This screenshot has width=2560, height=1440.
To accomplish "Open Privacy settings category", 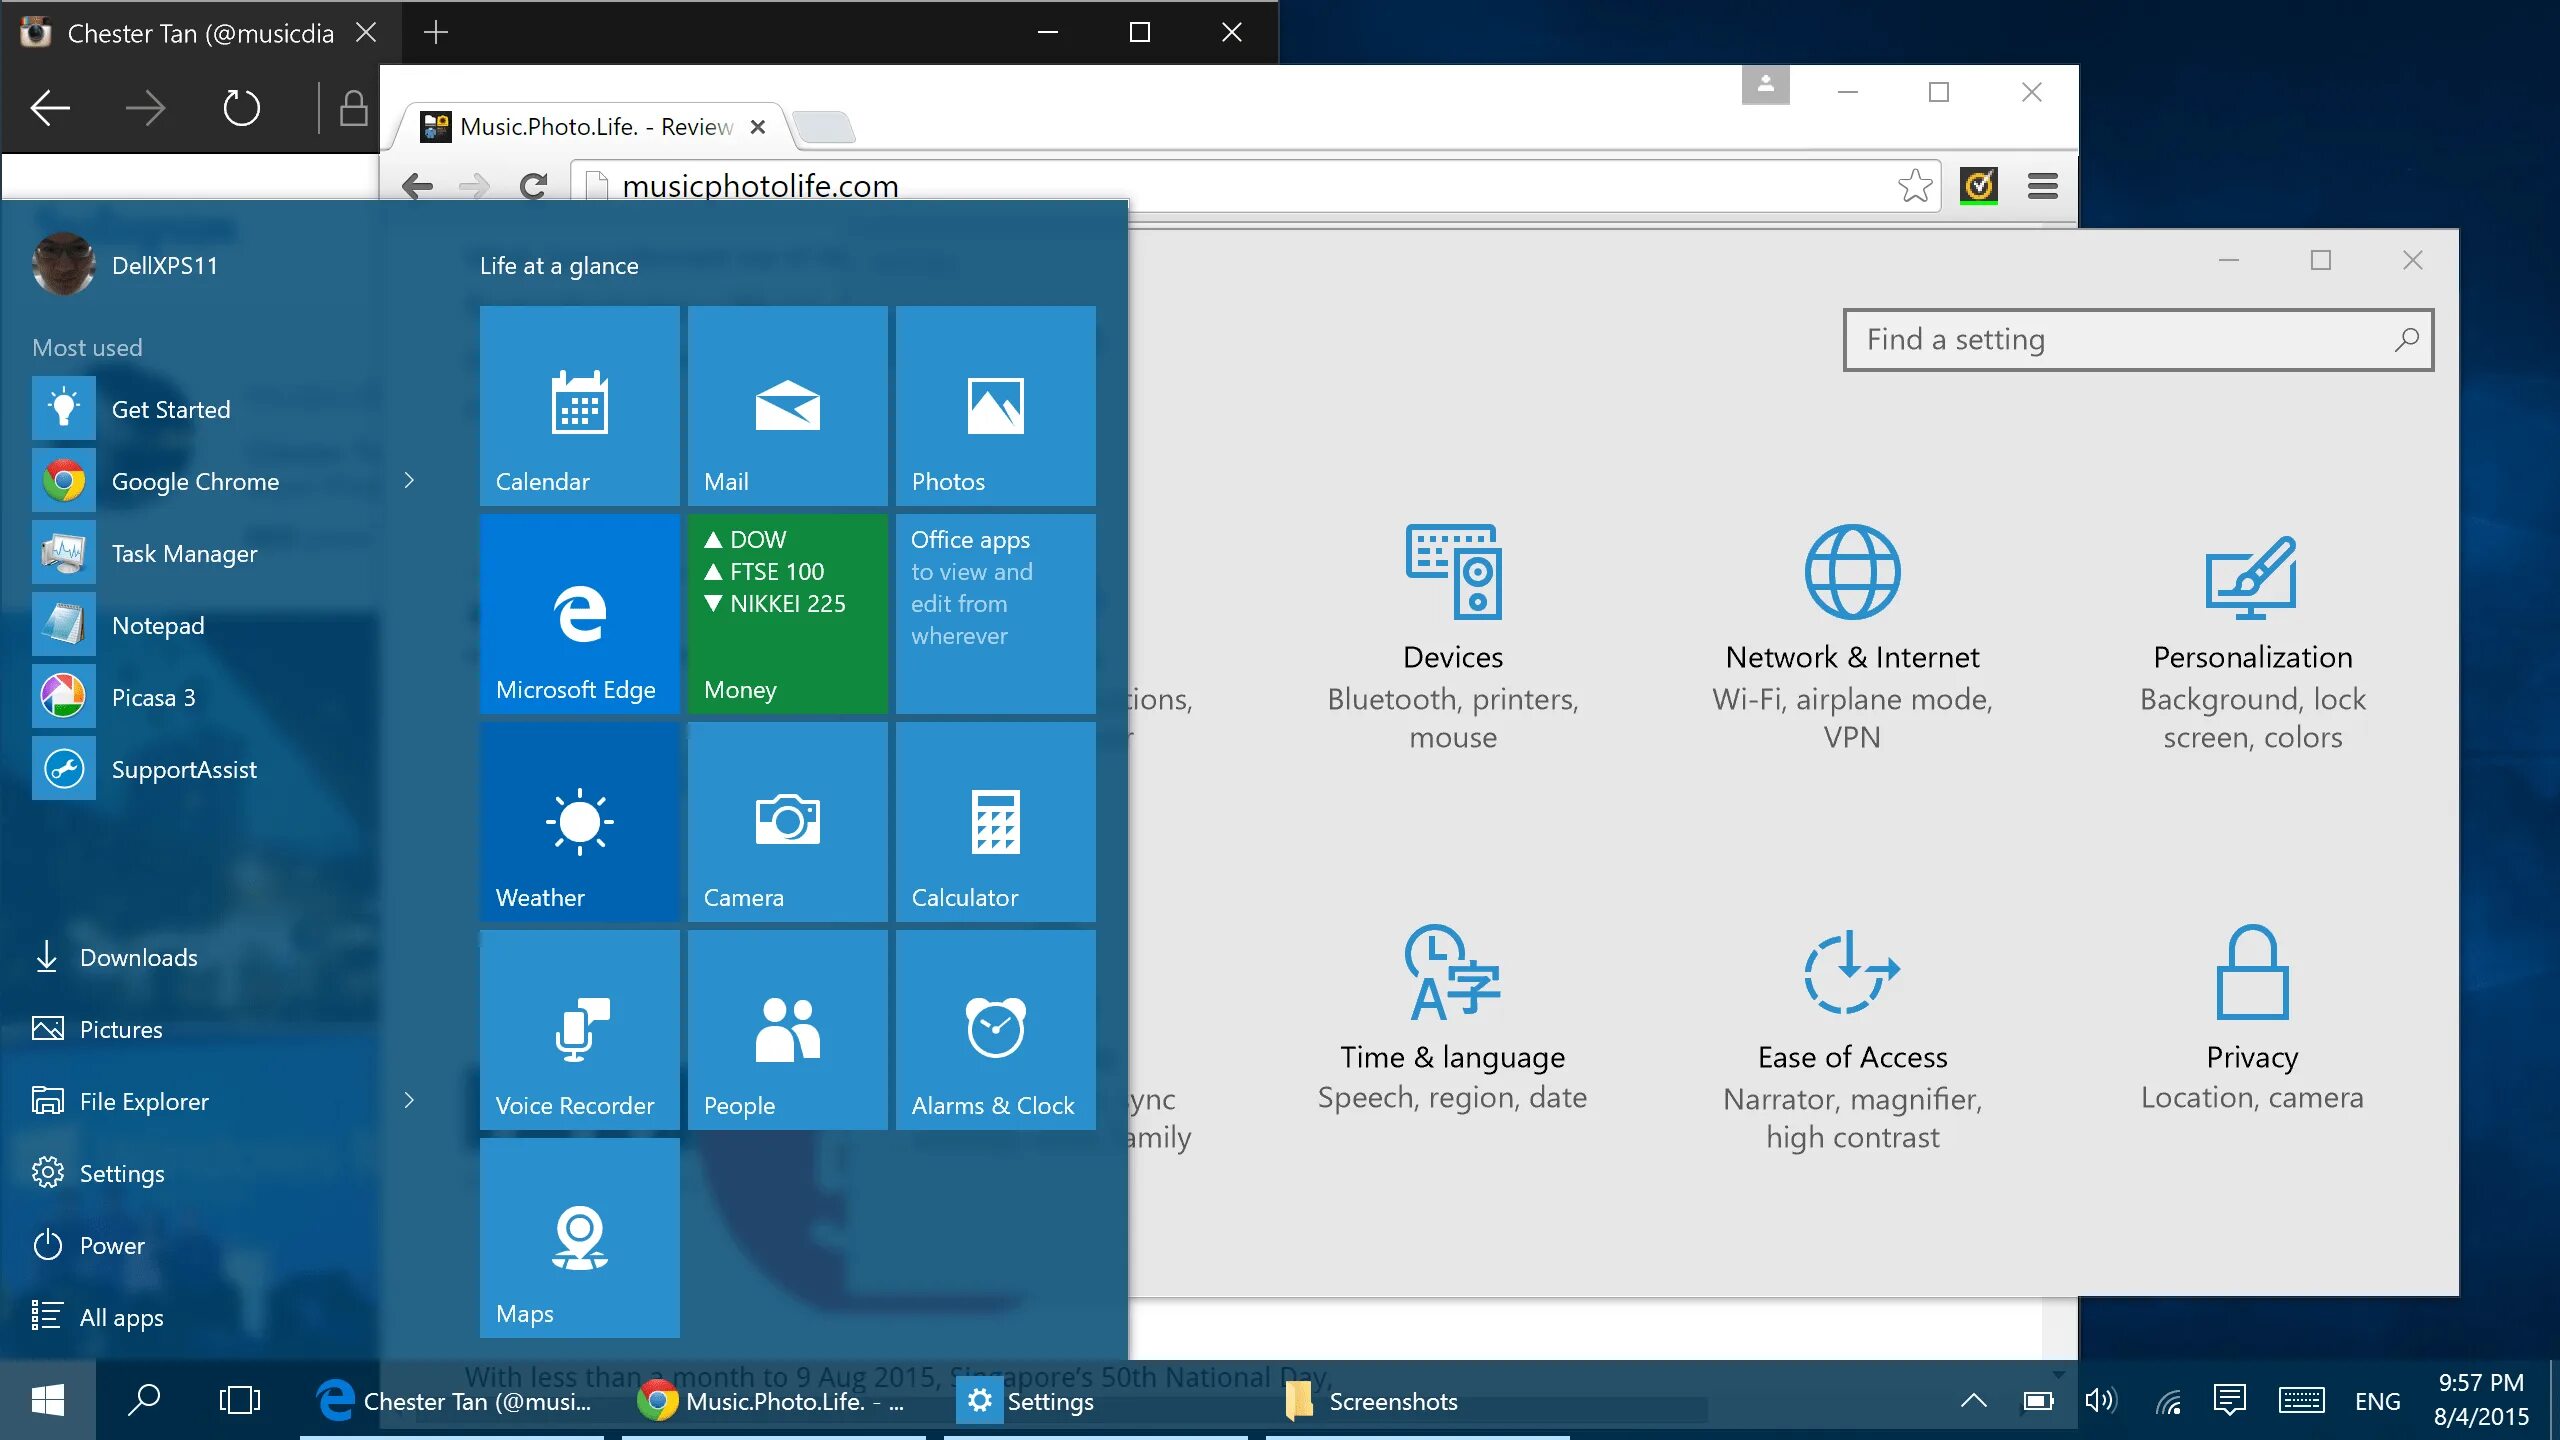I will pyautogui.click(x=2252, y=1018).
